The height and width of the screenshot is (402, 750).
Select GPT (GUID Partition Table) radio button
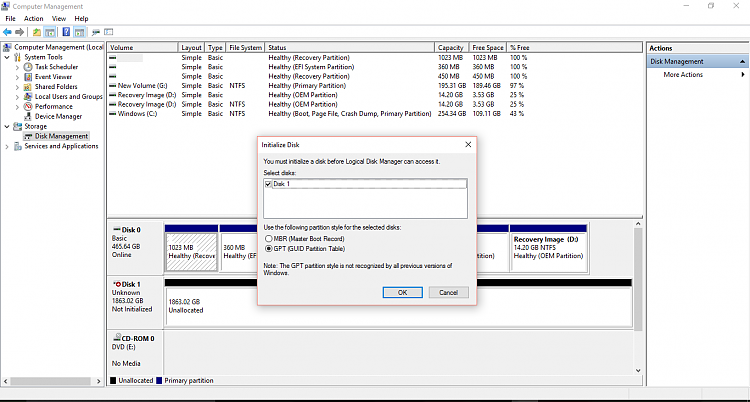(268, 249)
